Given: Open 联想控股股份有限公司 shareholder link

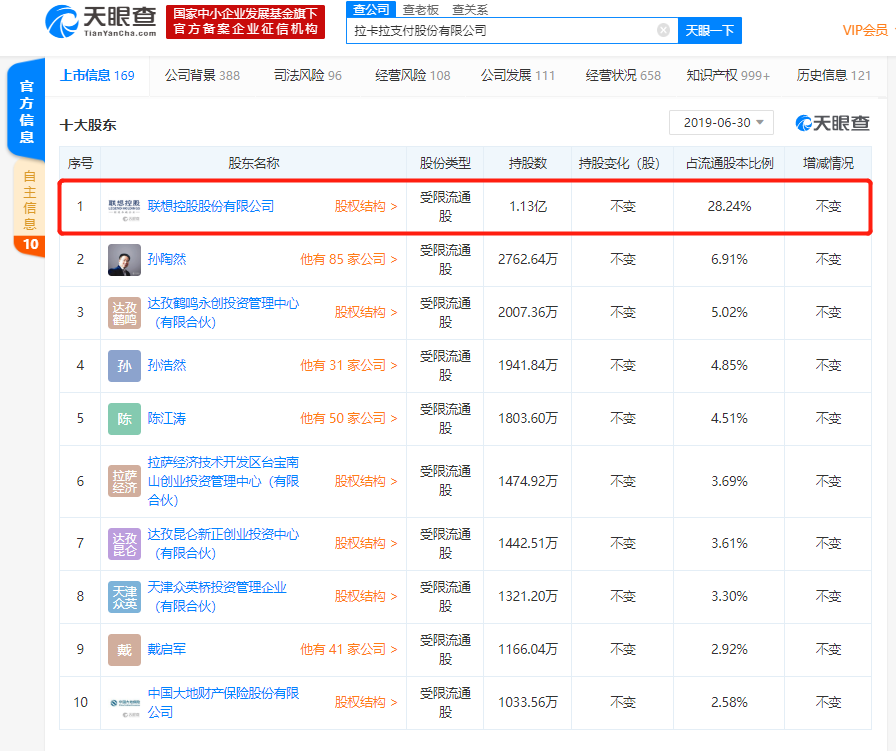Looking at the screenshot, I should tap(211, 206).
